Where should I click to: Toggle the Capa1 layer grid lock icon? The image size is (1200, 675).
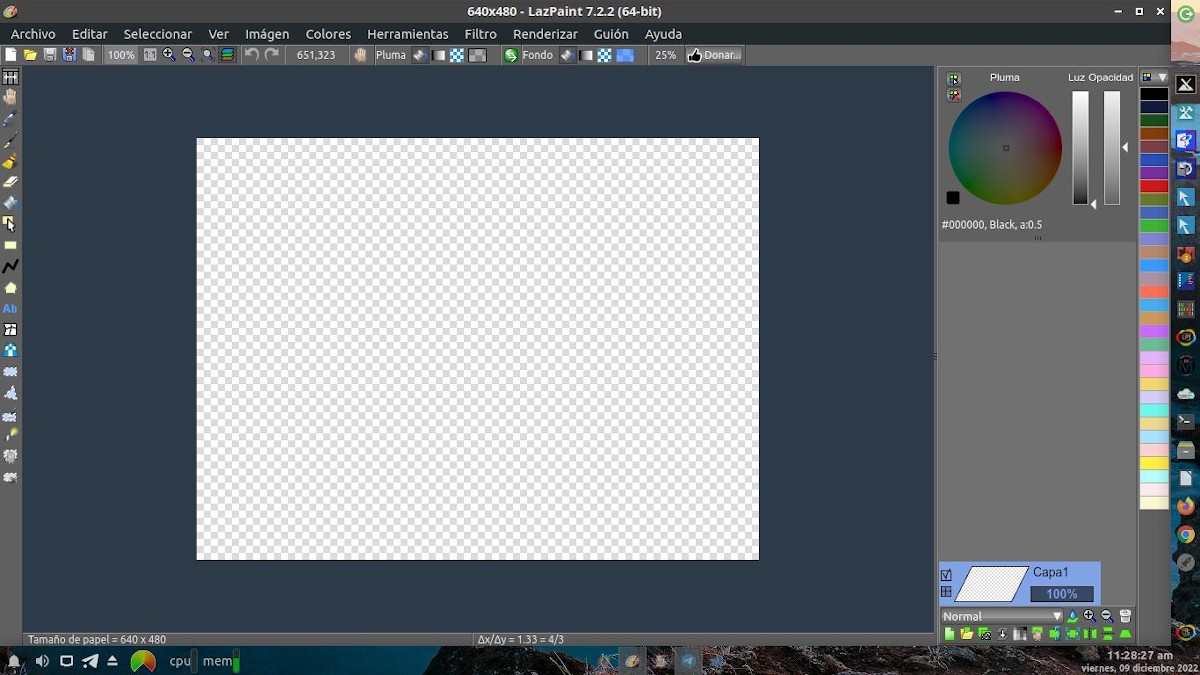pos(946,592)
